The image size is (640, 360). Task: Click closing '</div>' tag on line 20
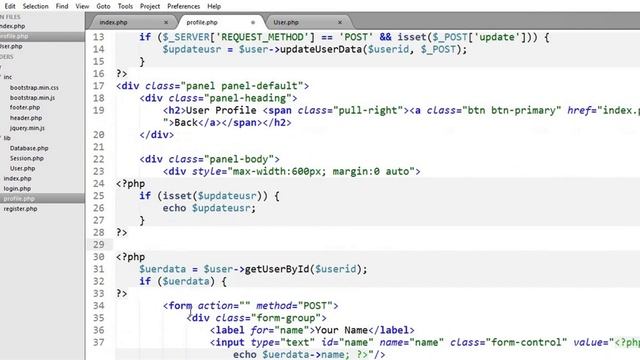(157, 135)
